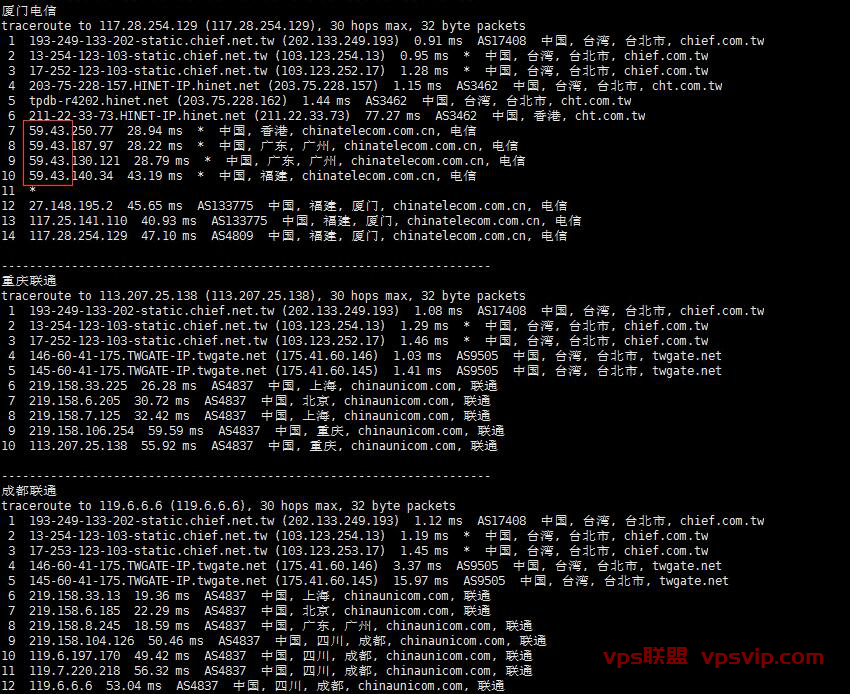Click IP 219.158.104.126 in 成都 trace

pyautogui.click(x=81, y=641)
